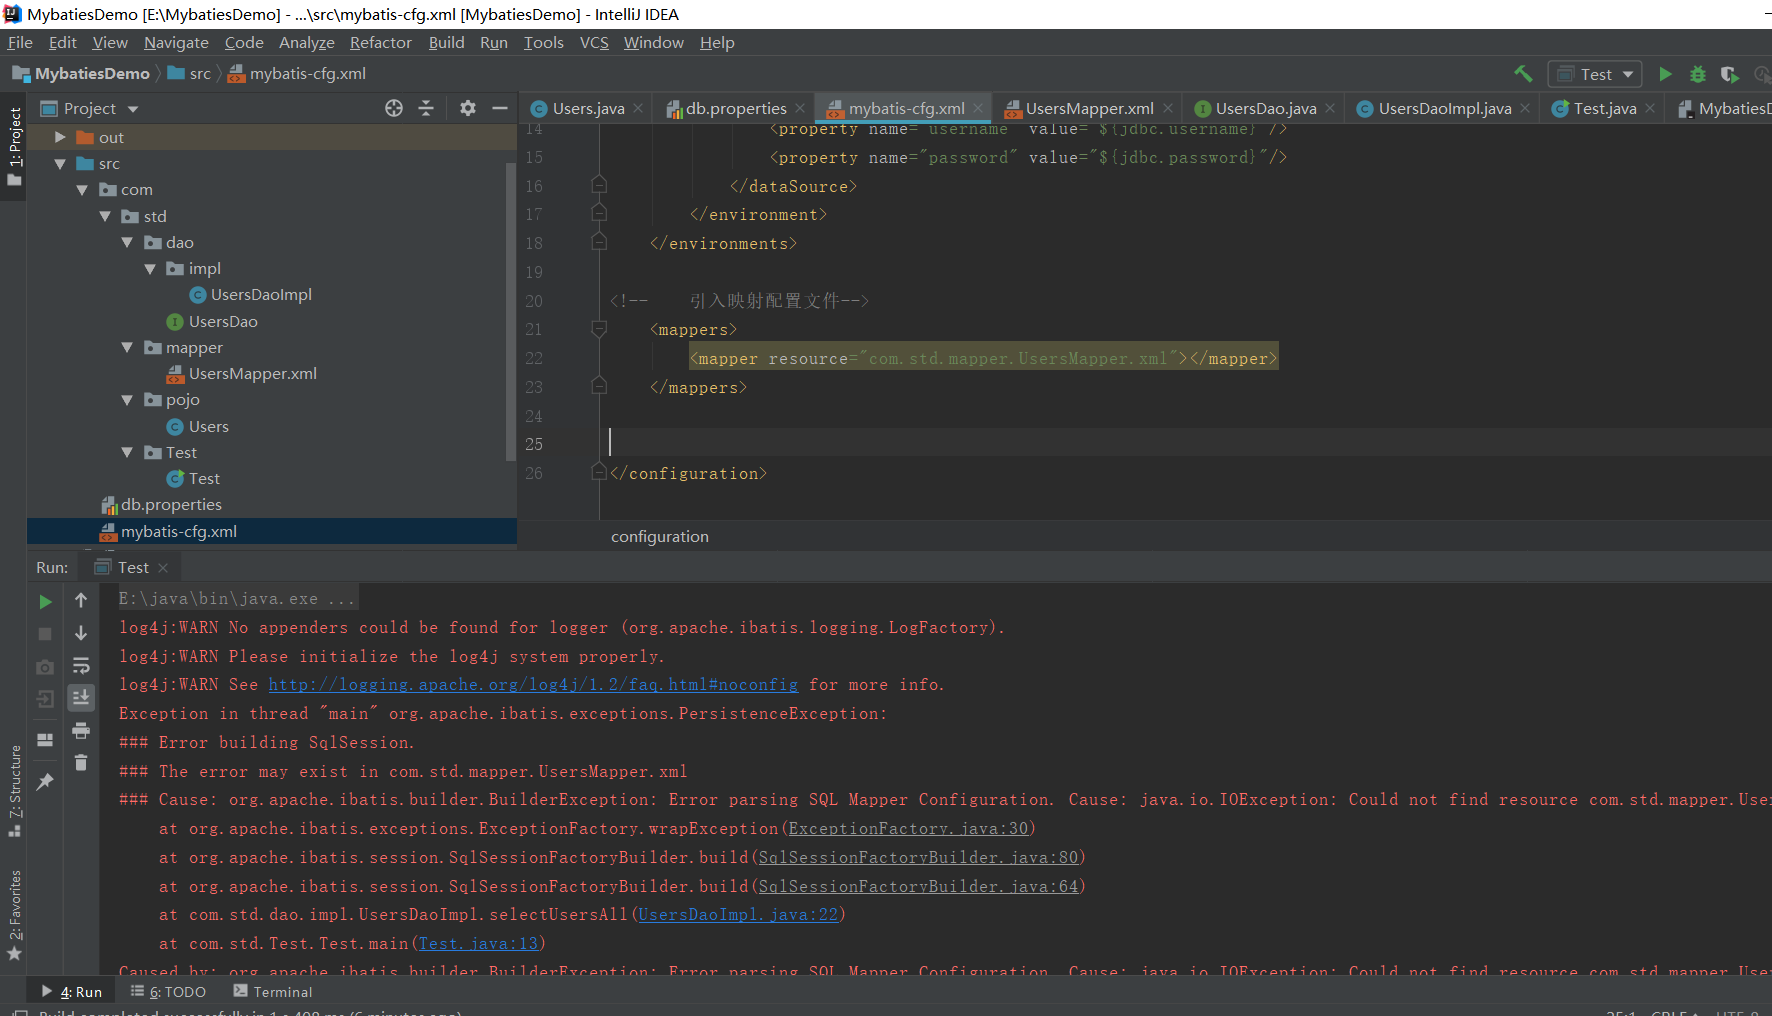Click the exit/login arrow icon in Run panel
The image size is (1772, 1016).
45,699
